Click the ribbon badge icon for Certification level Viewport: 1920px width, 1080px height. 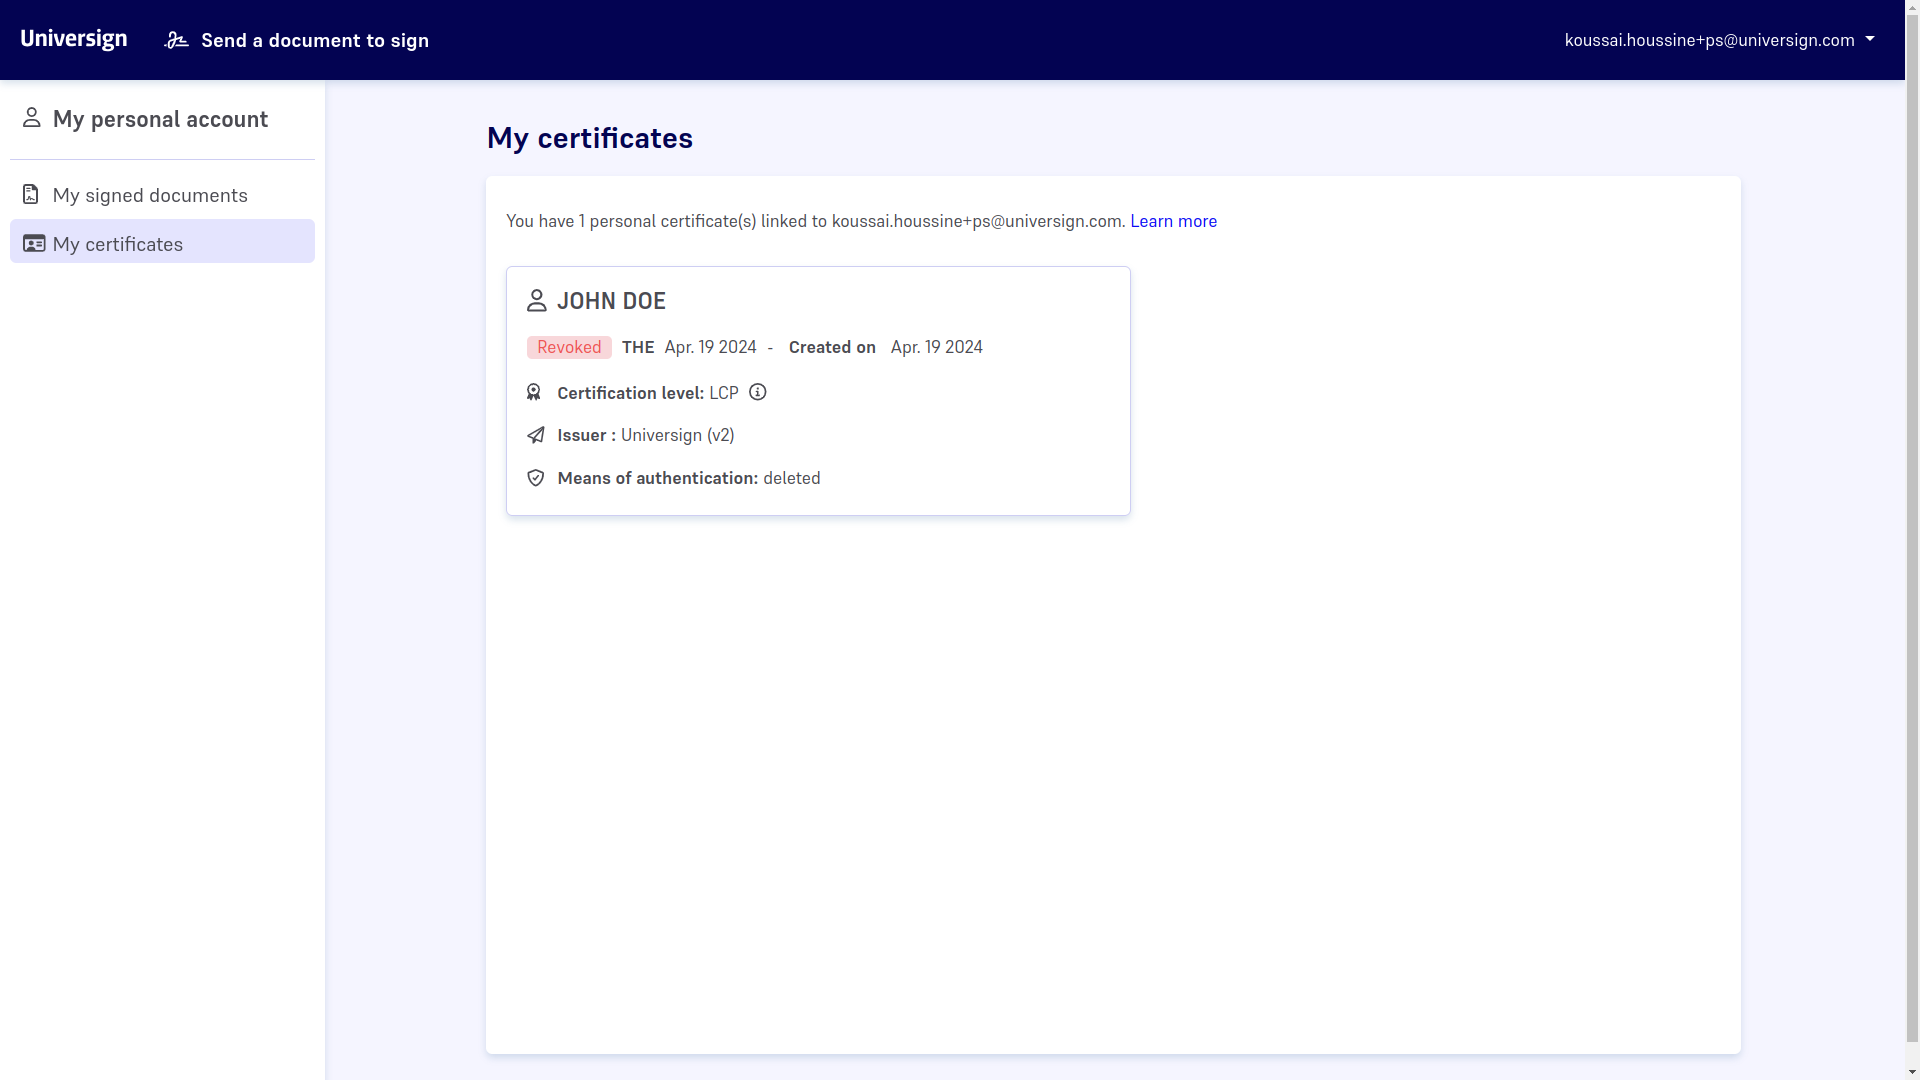tap(534, 392)
